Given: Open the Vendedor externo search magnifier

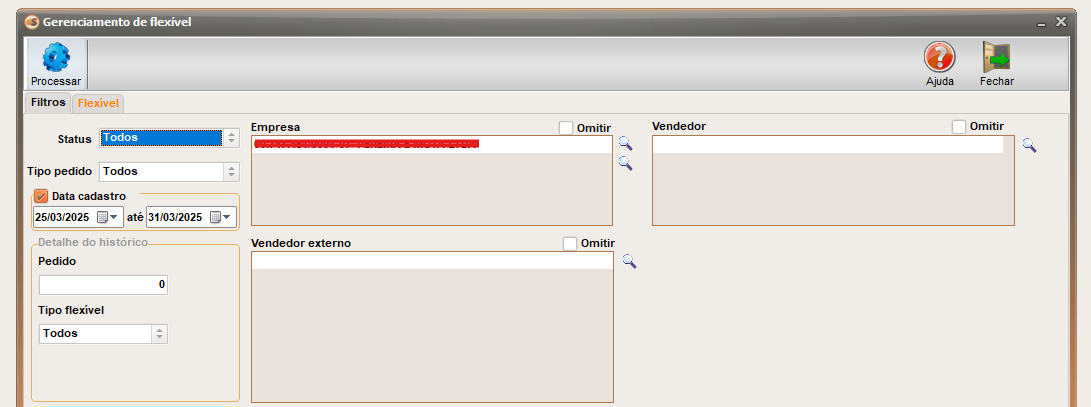Looking at the screenshot, I should [629, 261].
